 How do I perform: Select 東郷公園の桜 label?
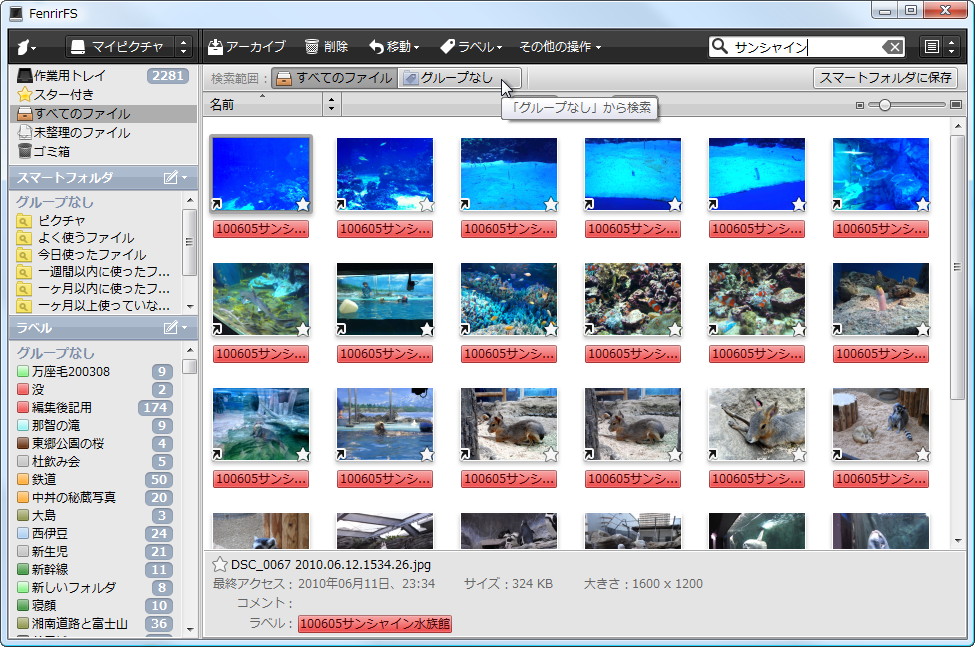coord(95,444)
